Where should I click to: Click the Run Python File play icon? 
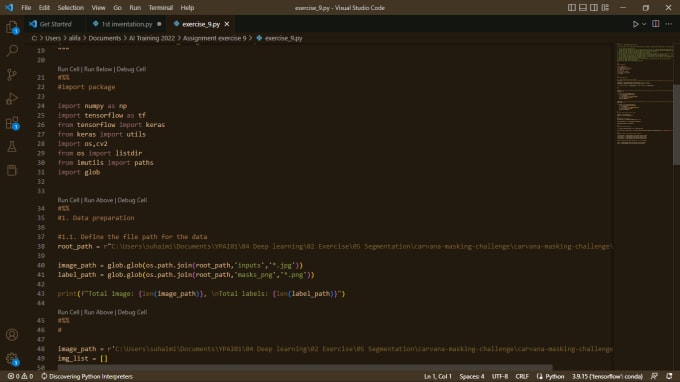point(635,24)
